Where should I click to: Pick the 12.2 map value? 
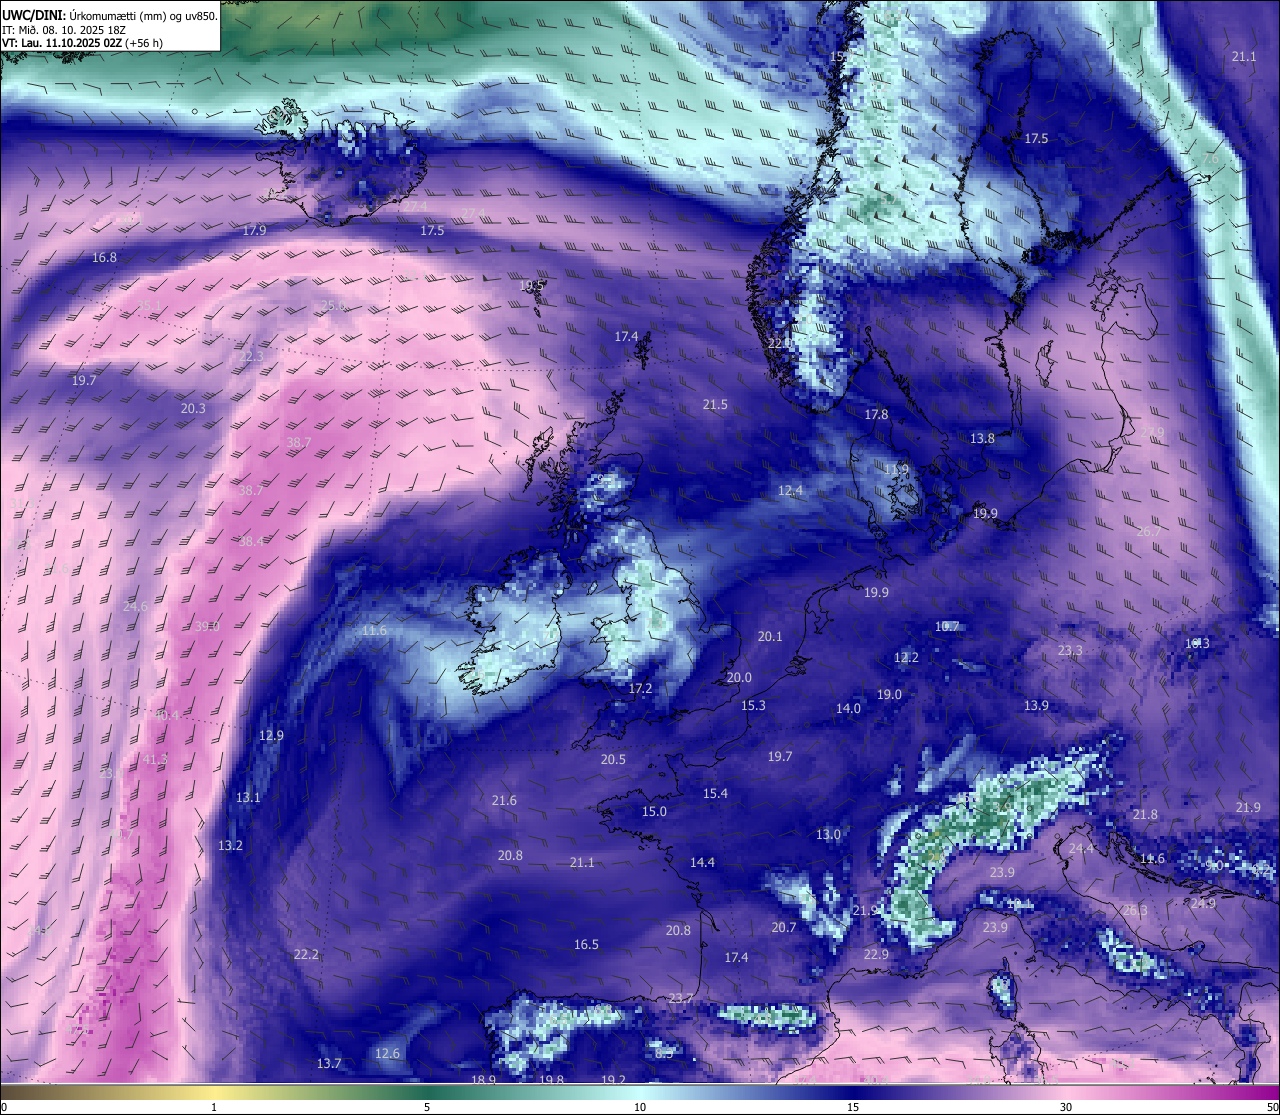906,657
